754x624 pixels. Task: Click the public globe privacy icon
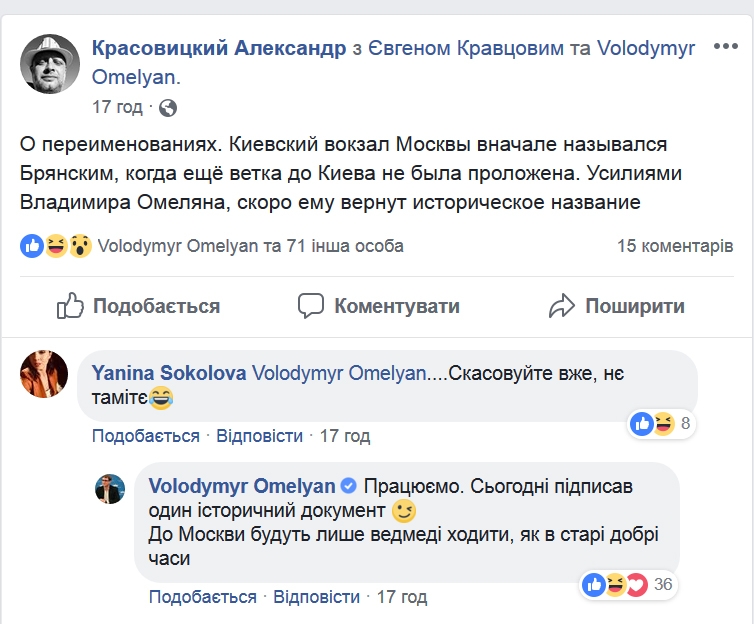coord(167,107)
